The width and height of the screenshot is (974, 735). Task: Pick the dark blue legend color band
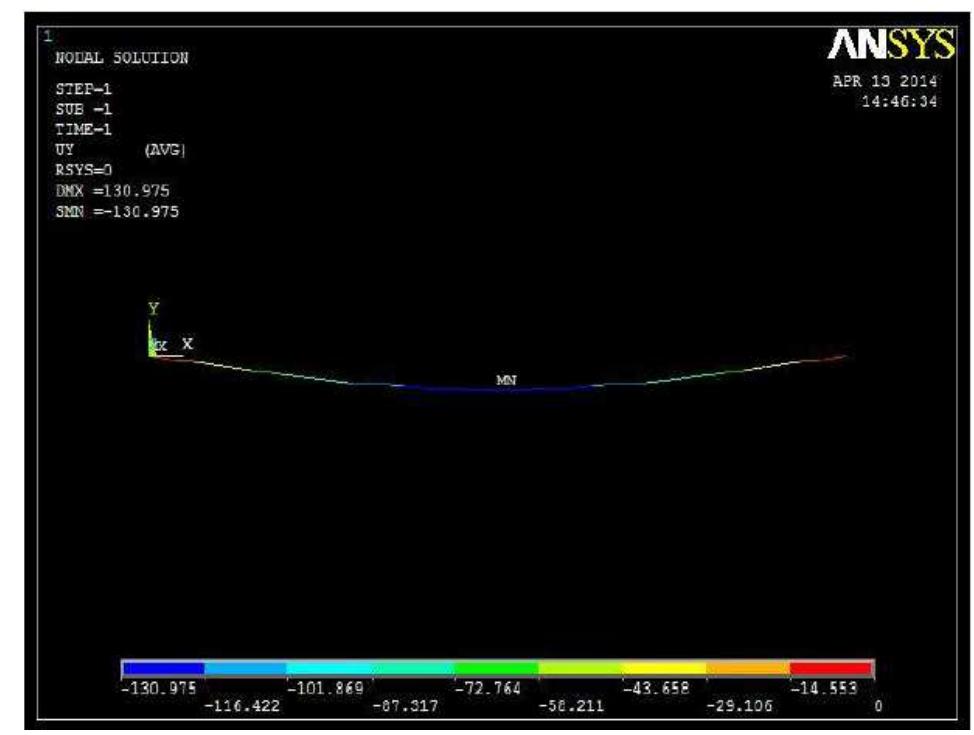163,669
